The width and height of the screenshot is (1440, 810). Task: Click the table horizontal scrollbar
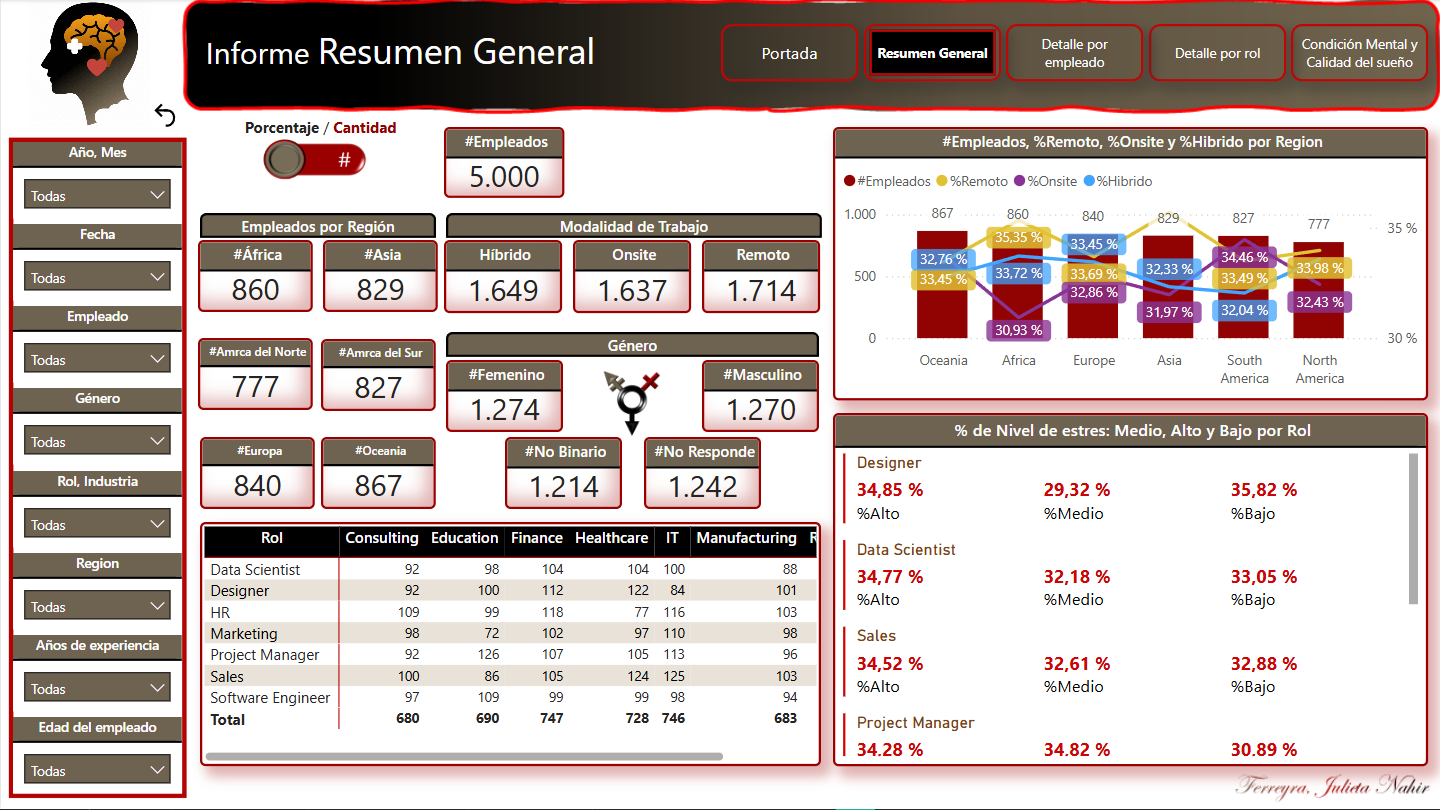click(x=464, y=756)
